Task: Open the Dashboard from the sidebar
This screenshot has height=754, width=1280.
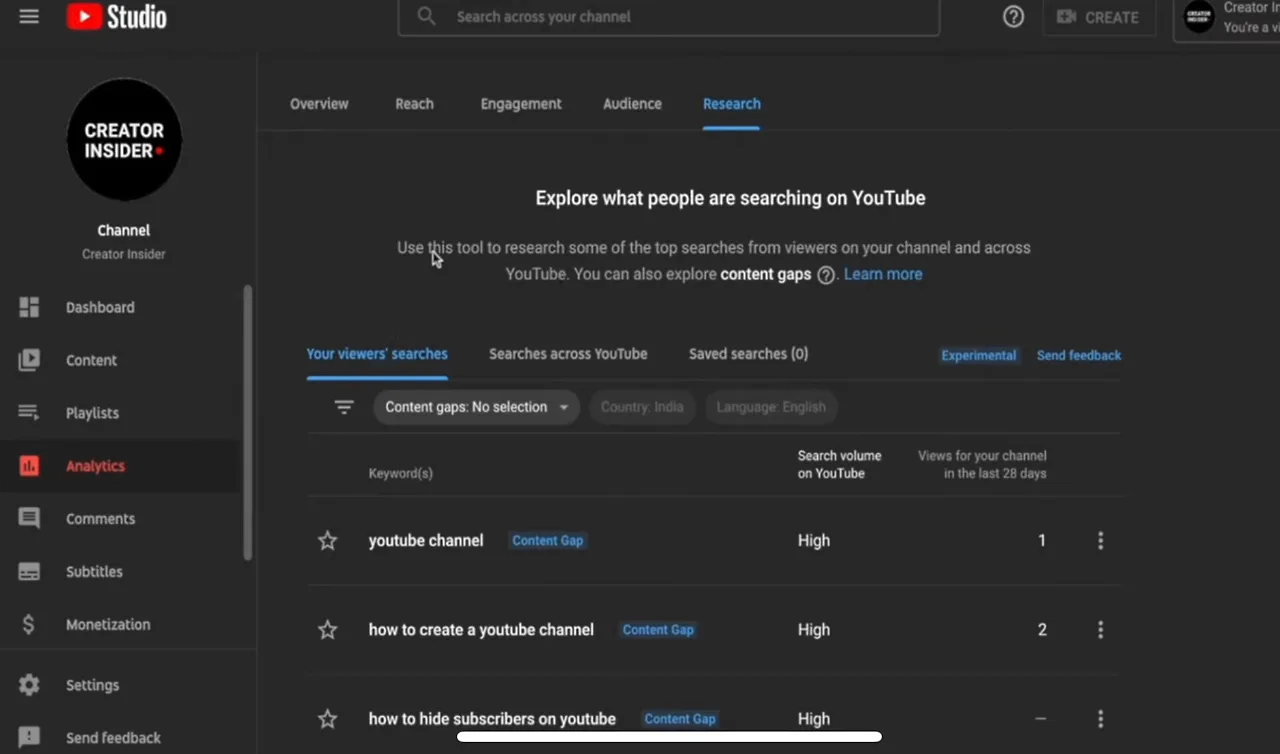Action: pyautogui.click(x=100, y=307)
